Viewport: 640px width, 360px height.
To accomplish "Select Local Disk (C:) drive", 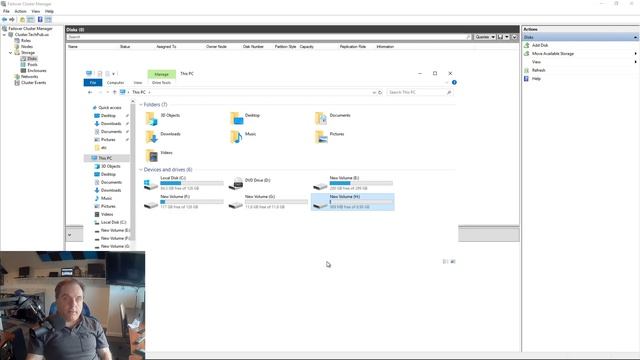I will (x=184, y=183).
